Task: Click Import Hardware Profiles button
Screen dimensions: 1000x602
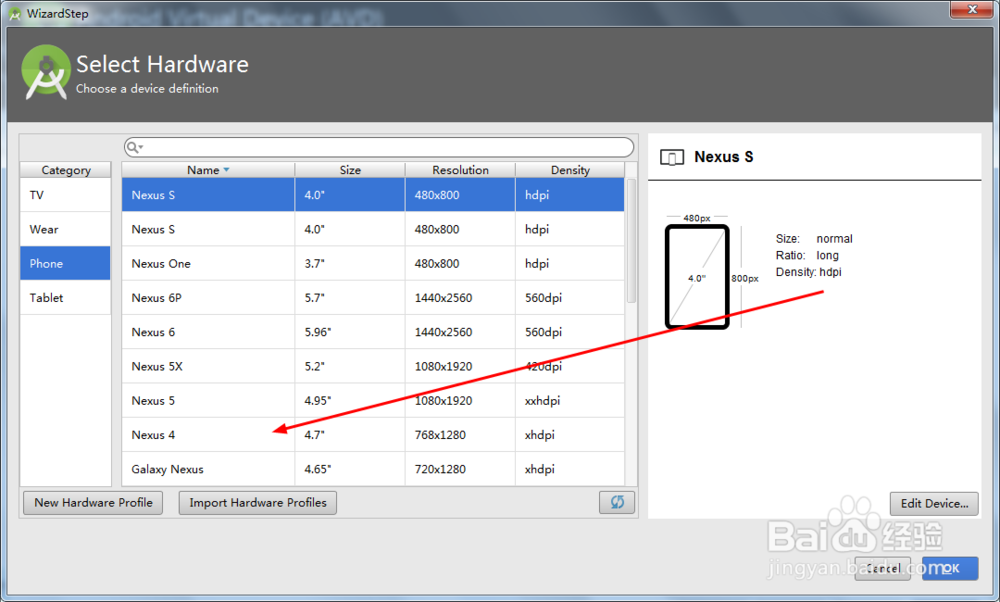Action: coord(258,503)
